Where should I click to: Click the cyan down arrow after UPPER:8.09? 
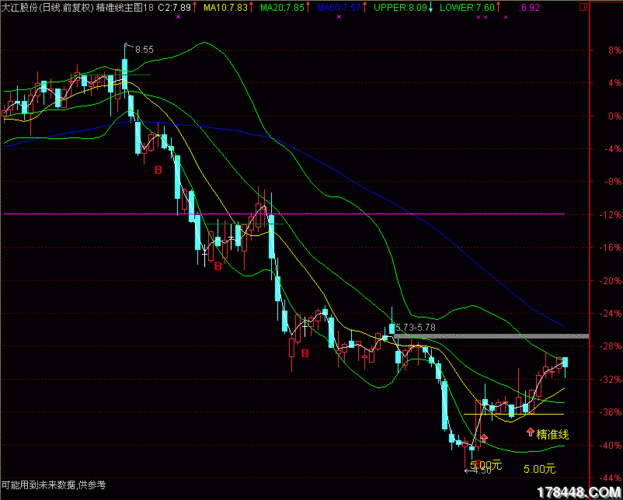(431, 7)
